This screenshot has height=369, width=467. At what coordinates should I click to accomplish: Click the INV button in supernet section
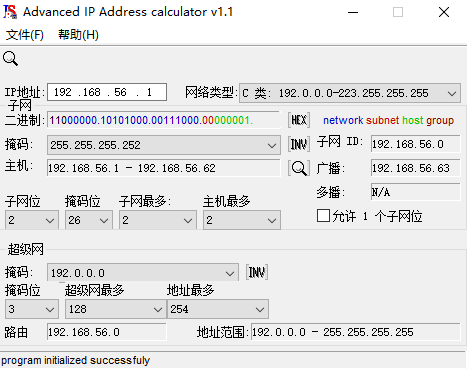pos(257,272)
